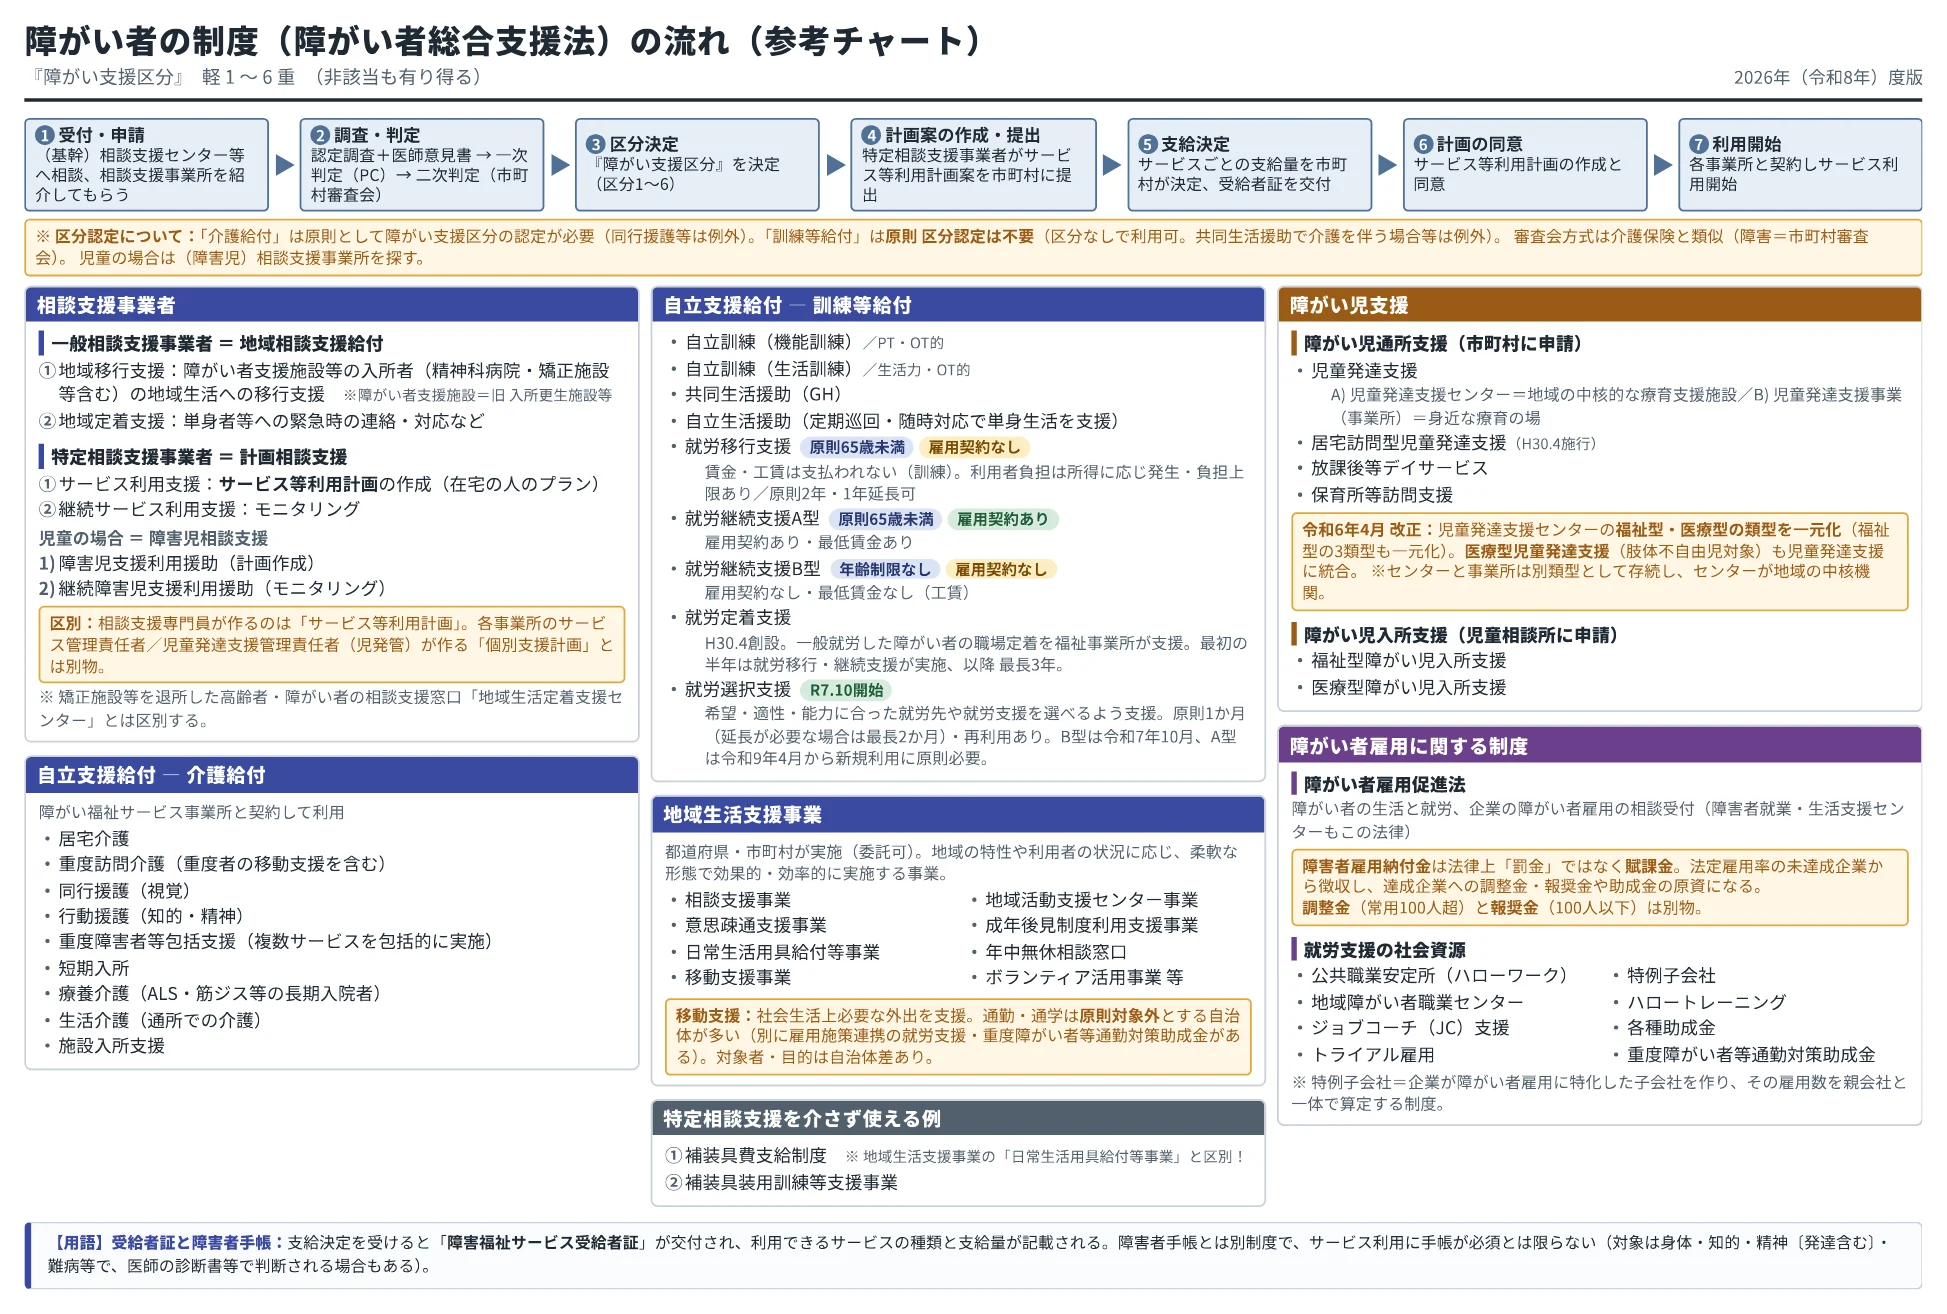Click the R7.10開始 tag next to 就労選択支援

pyautogui.click(x=846, y=690)
